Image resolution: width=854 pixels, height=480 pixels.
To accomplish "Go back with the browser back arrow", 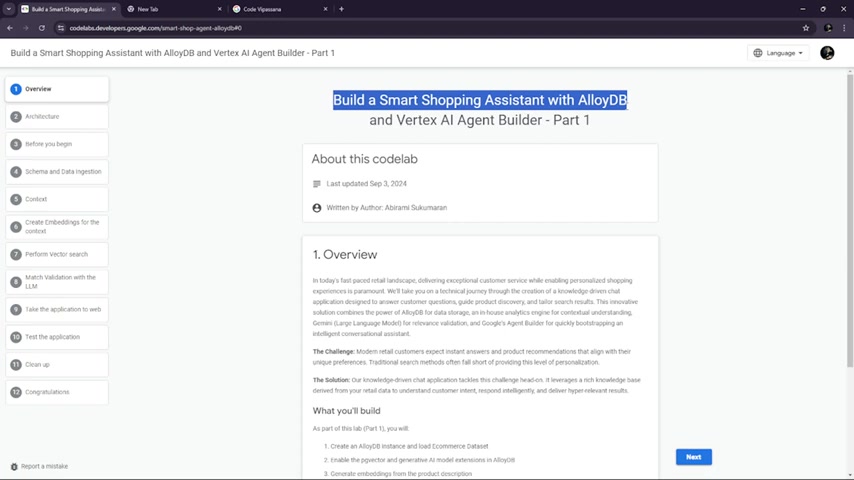I will (x=10, y=28).
